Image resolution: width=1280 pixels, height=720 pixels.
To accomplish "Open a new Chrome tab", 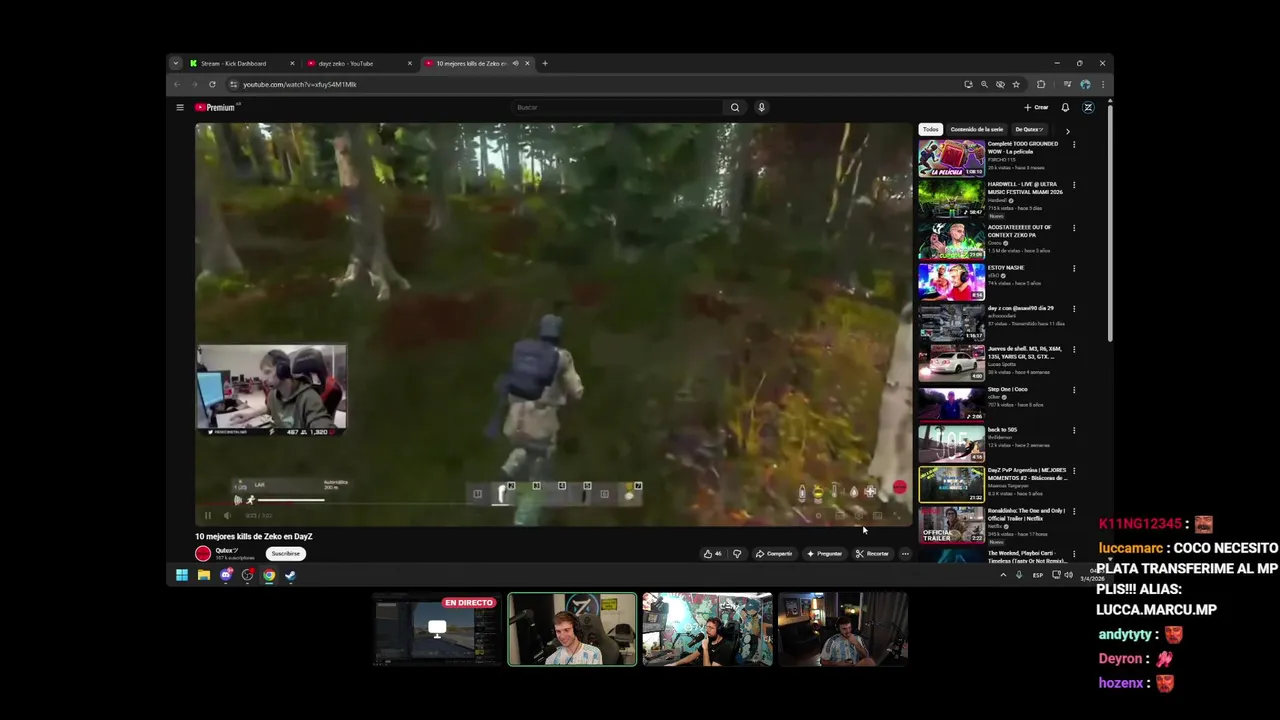I will (545, 63).
